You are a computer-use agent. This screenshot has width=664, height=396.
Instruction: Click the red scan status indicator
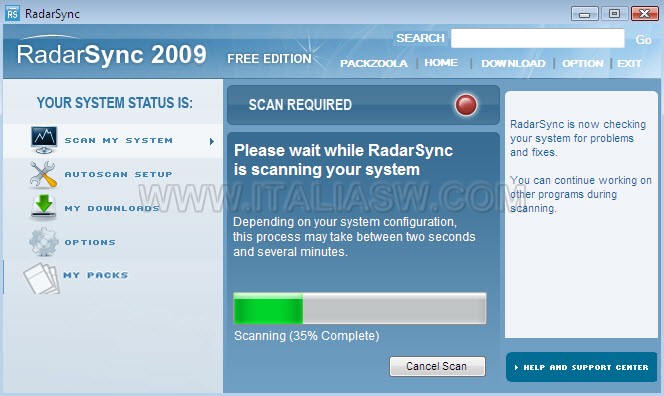(466, 105)
